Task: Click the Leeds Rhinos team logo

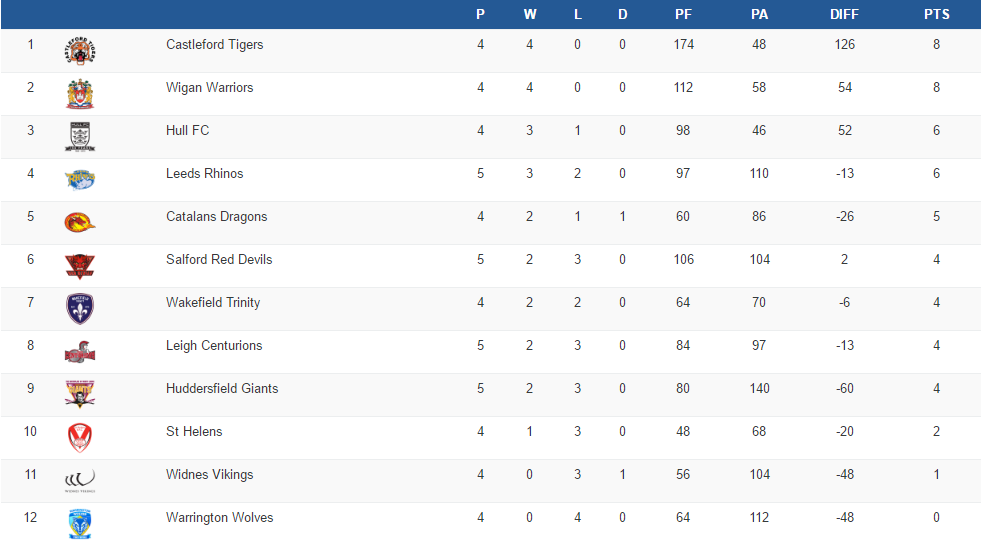Action: coord(80,180)
